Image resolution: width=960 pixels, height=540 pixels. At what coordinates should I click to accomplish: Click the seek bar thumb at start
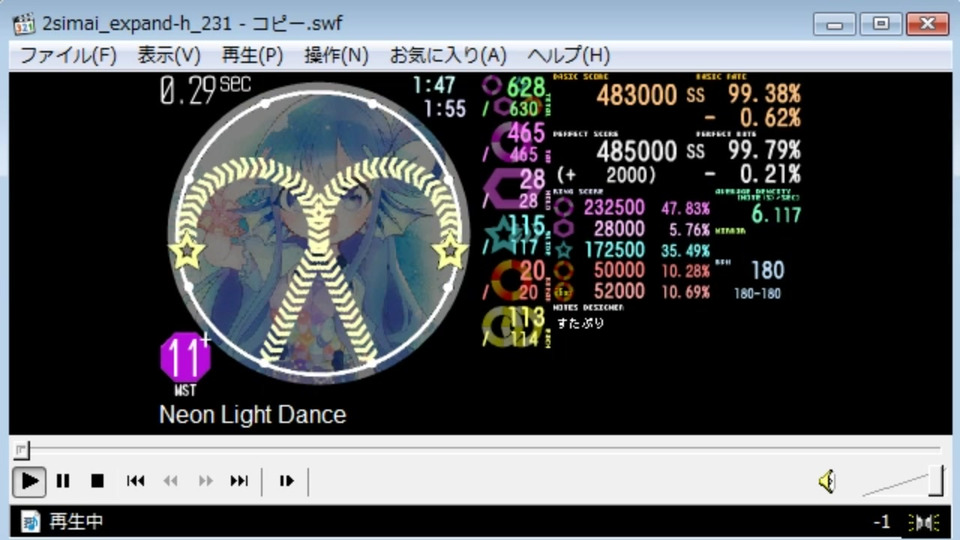[21, 450]
